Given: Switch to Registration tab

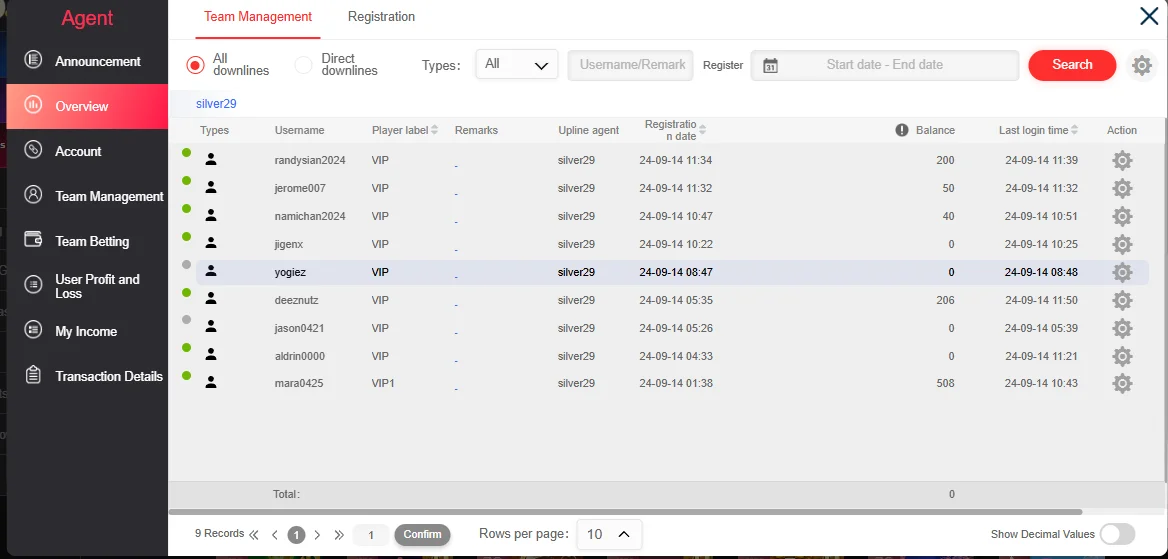Looking at the screenshot, I should click(x=381, y=16).
